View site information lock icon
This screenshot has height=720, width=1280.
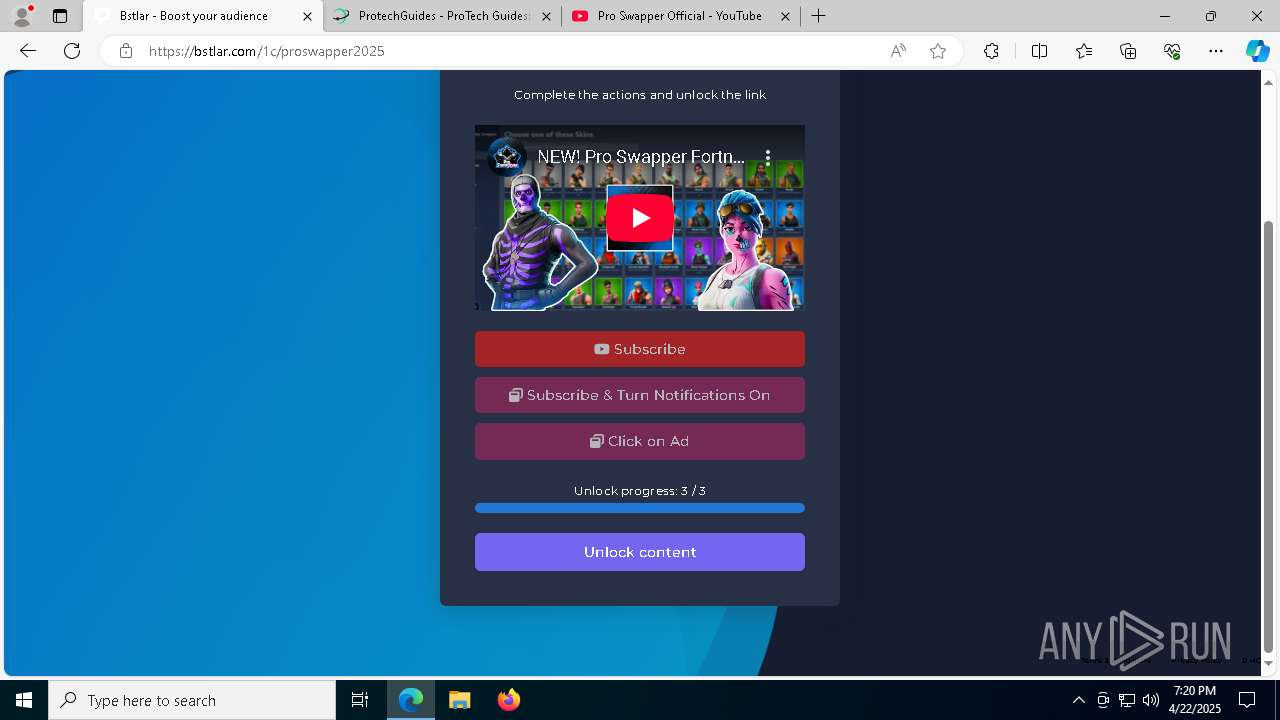(126, 51)
